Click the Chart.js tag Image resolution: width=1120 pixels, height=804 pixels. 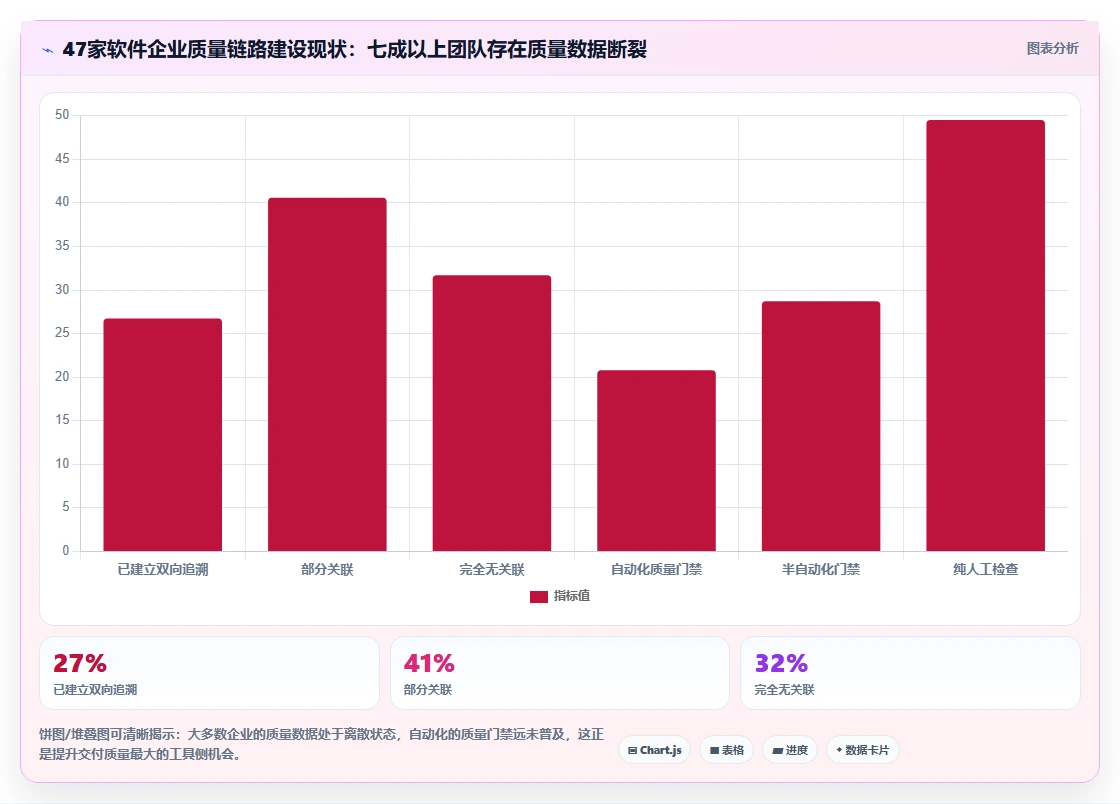654,750
